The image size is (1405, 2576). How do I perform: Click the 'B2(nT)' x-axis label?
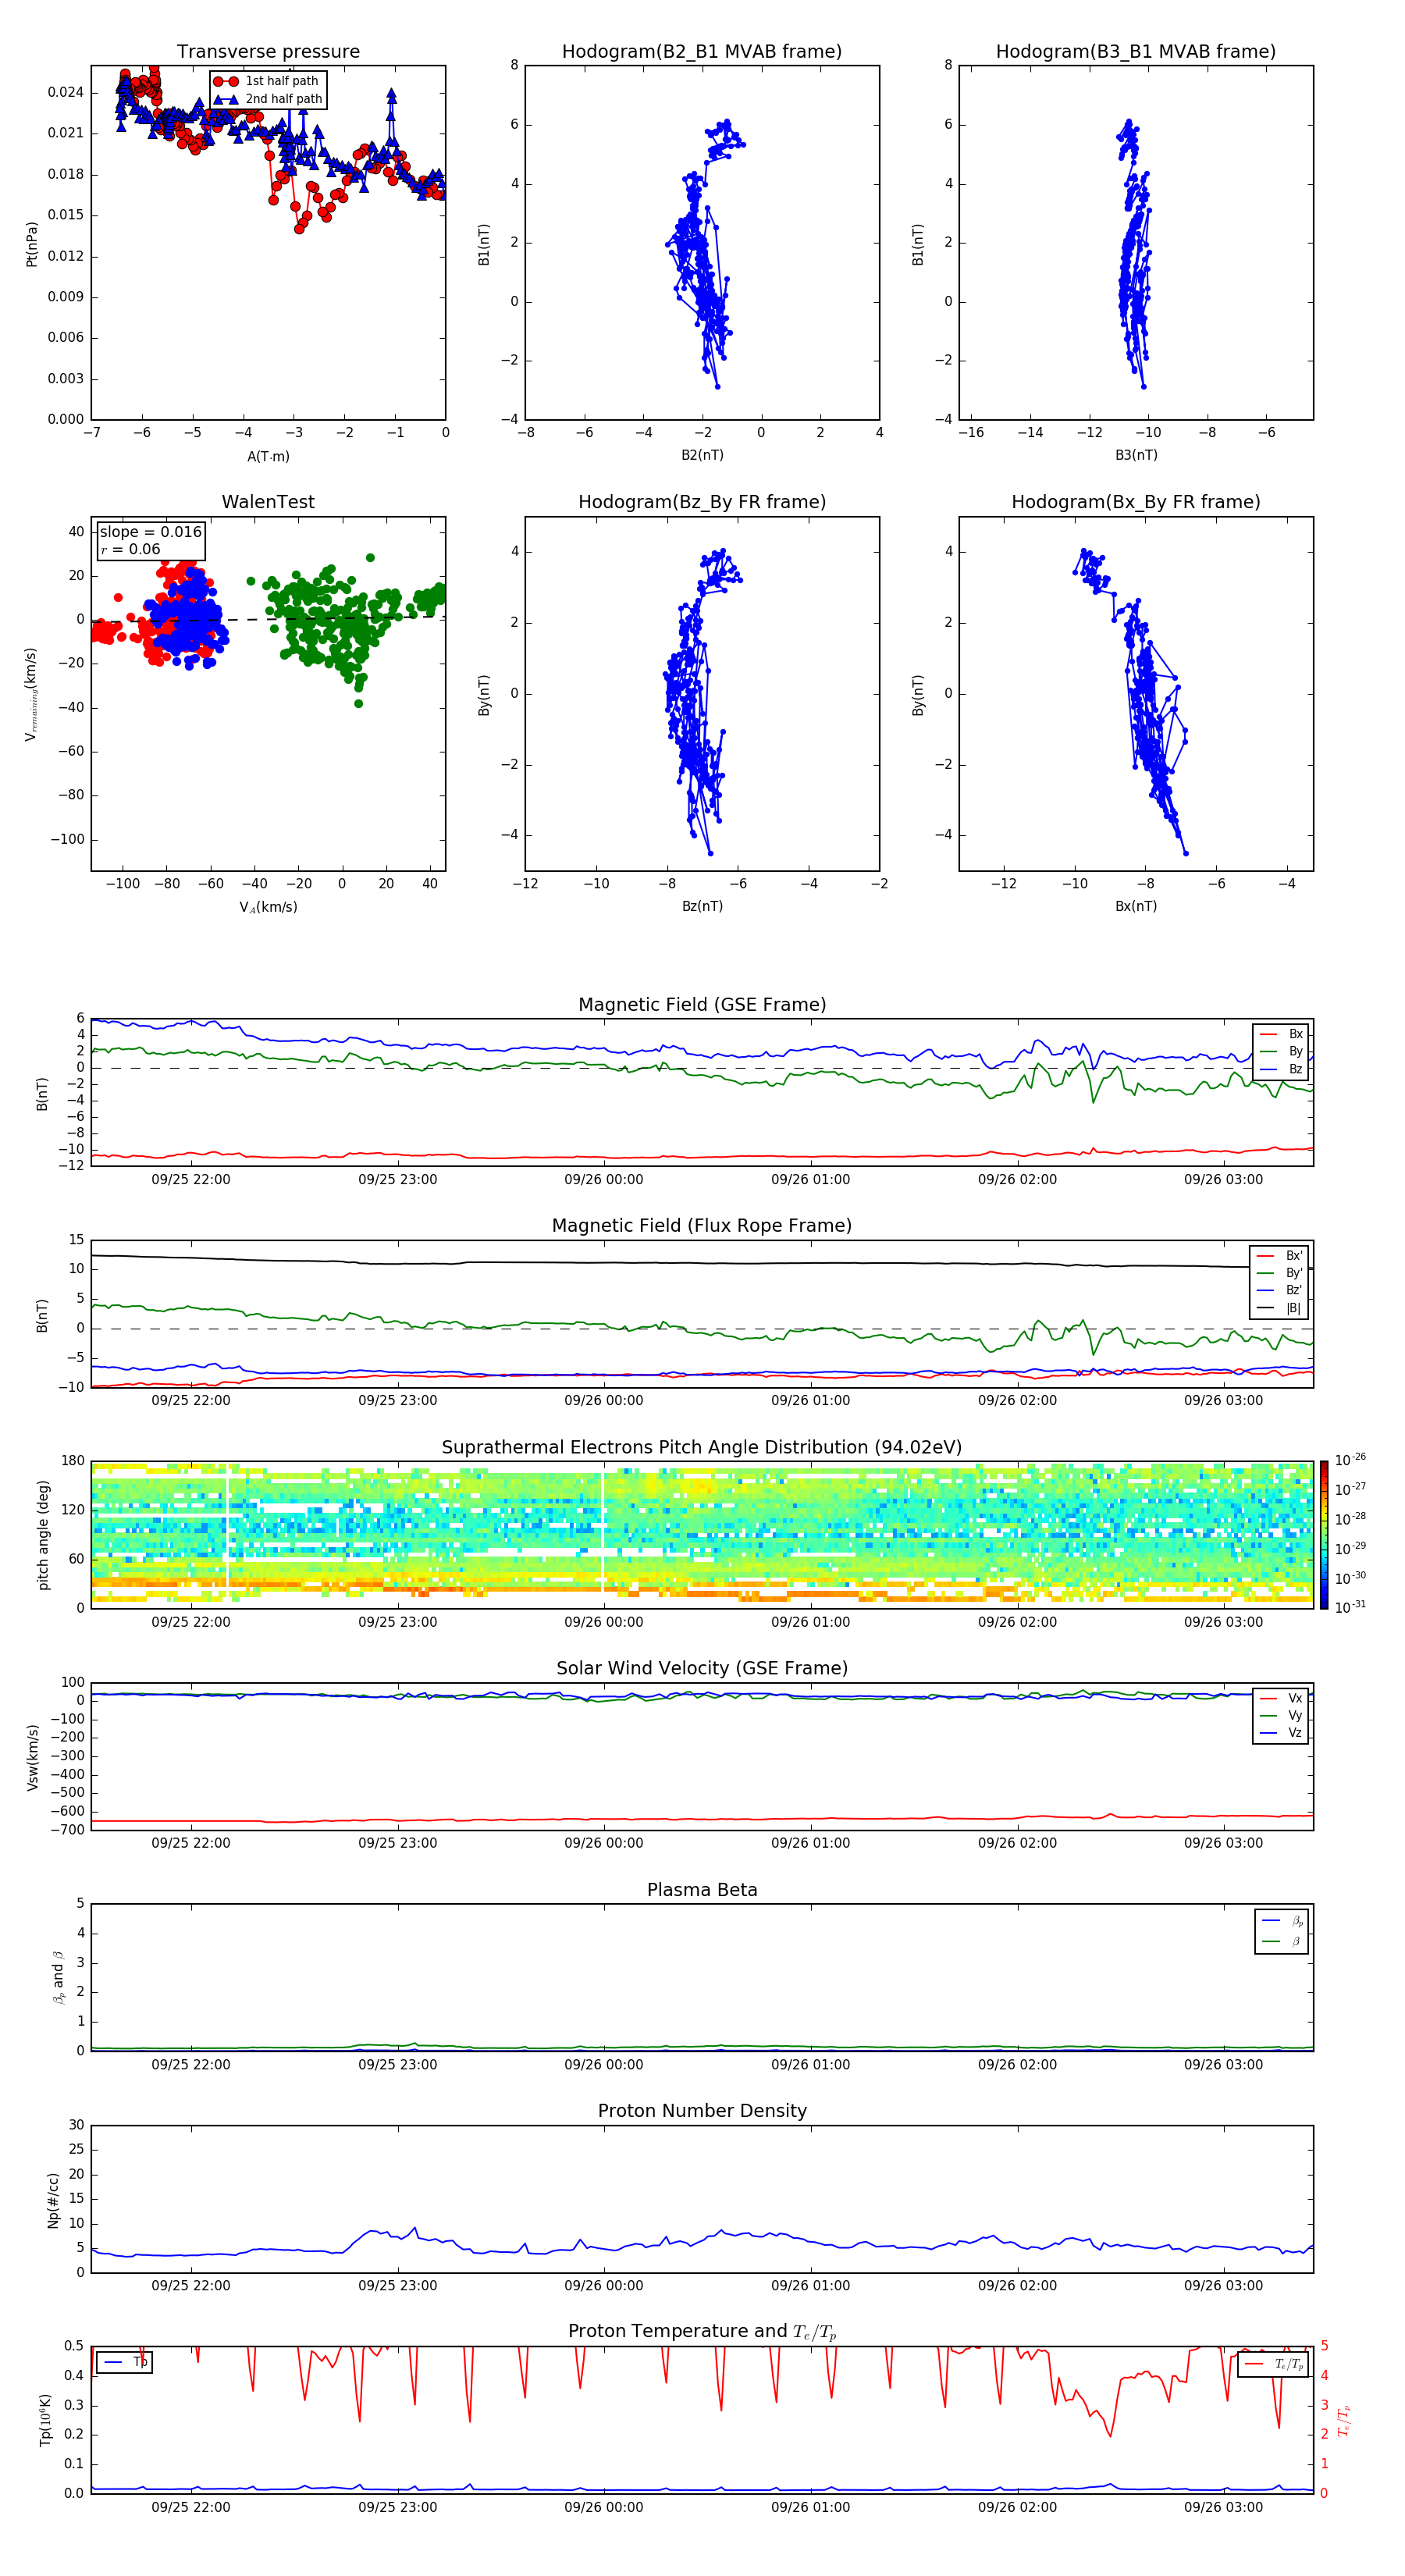702,455
